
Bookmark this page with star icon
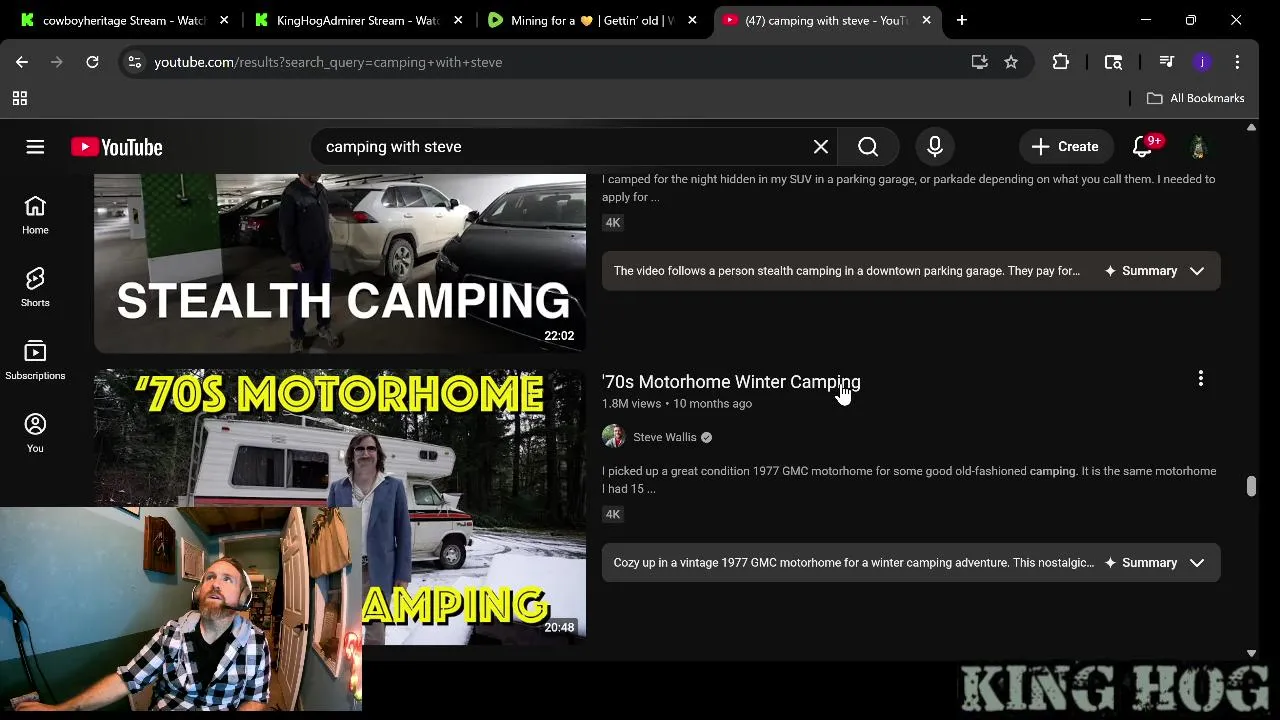(1011, 62)
